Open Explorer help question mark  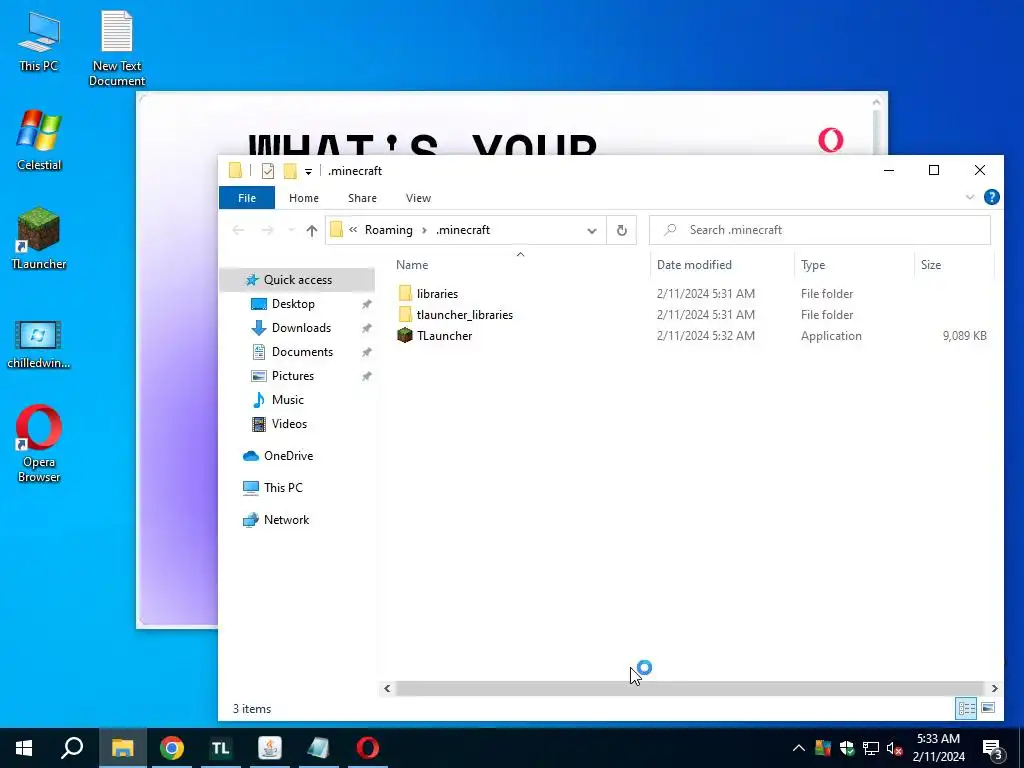991,197
